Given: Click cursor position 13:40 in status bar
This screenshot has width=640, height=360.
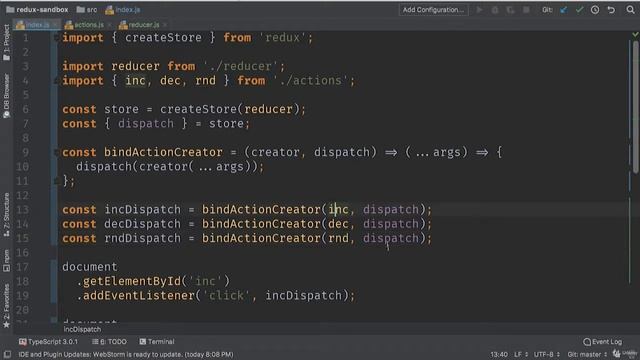Looking at the screenshot, I should pyautogui.click(x=498, y=354).
